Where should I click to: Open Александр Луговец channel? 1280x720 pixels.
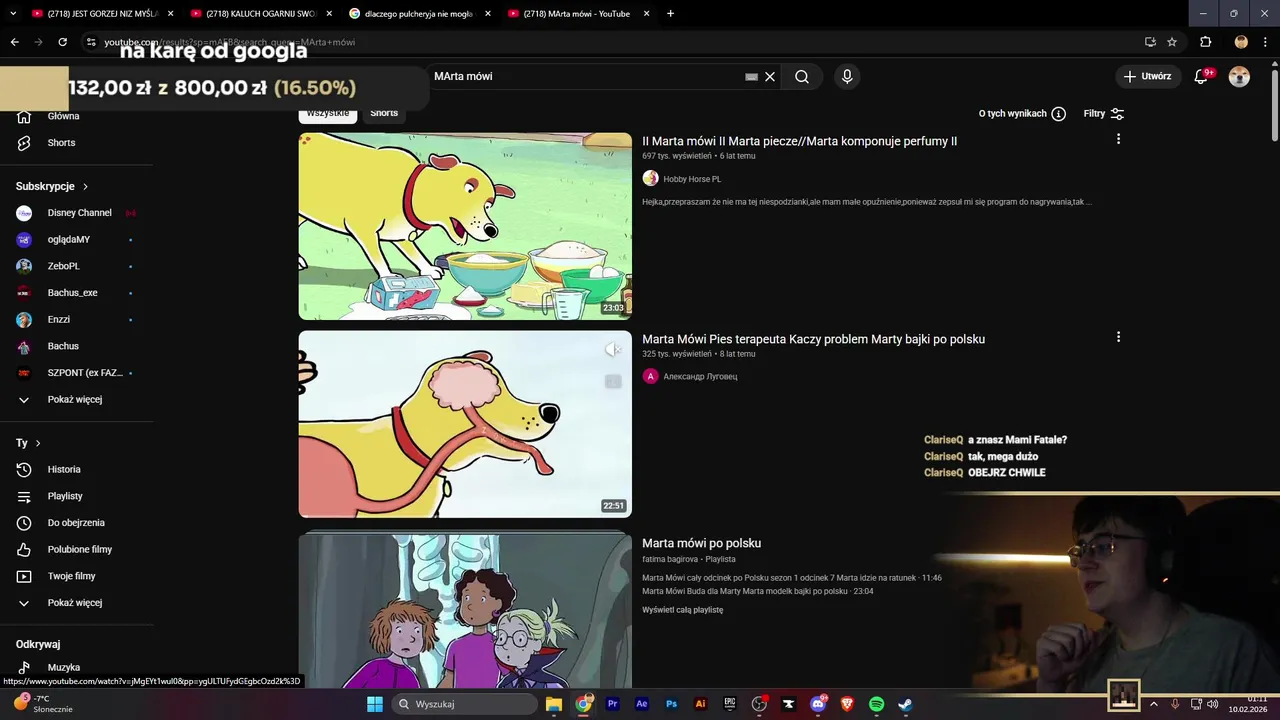click(700, 377)
